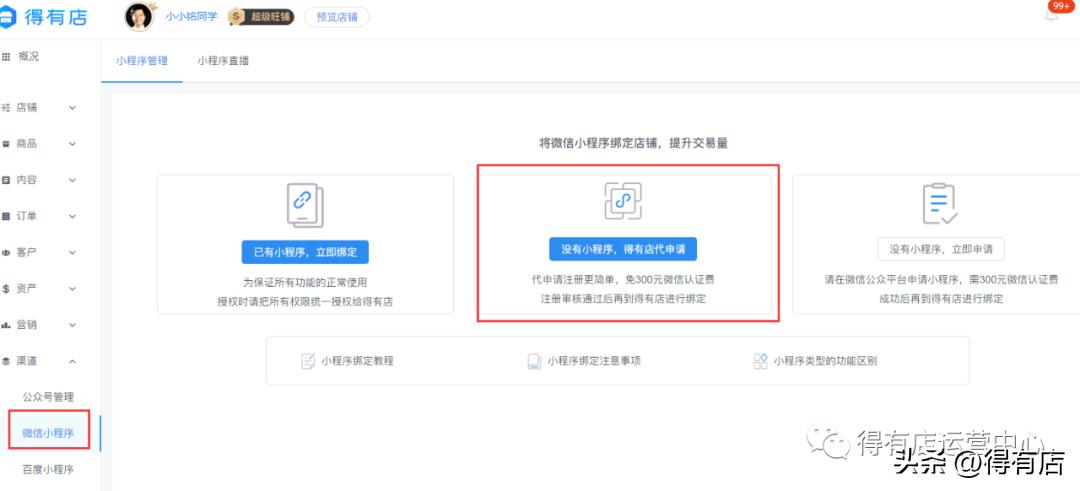Click text 请在微信公众平台申请小程序，需300元微信认证费
Image resolution: width=1080 pixels, height=491 pixels.
click(x=941, y=280)
